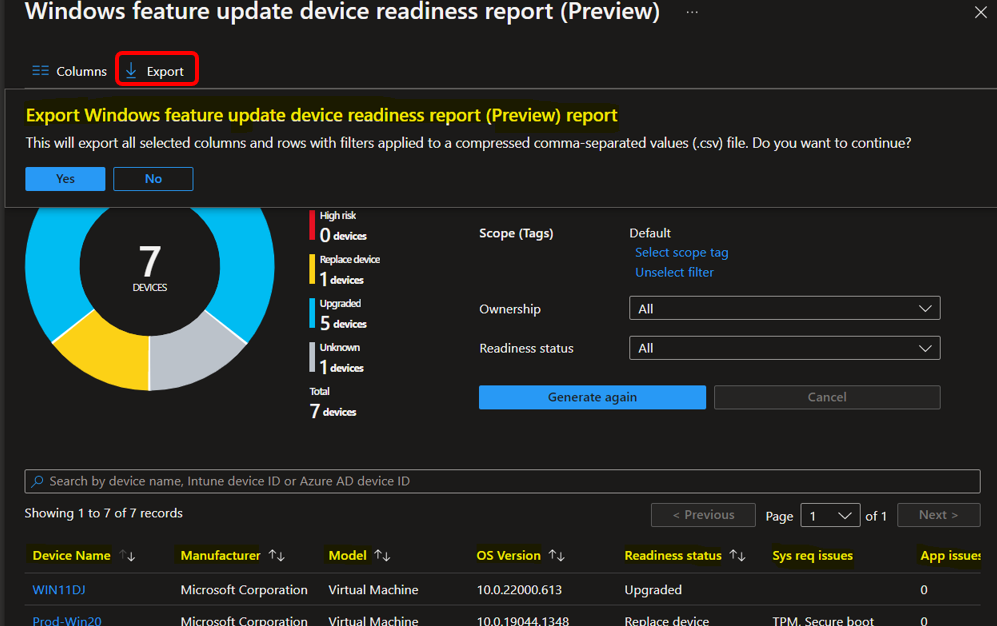Screen dimensions: 997x626
Task: Focus the device name search field
Action: (x=502, y=481)
